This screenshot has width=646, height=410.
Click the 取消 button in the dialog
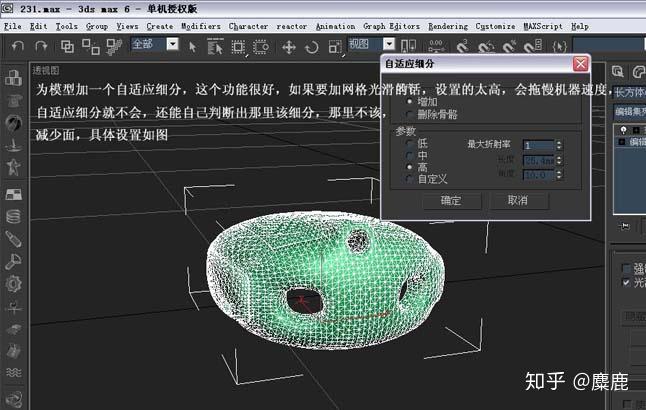[x=518, y=201]
